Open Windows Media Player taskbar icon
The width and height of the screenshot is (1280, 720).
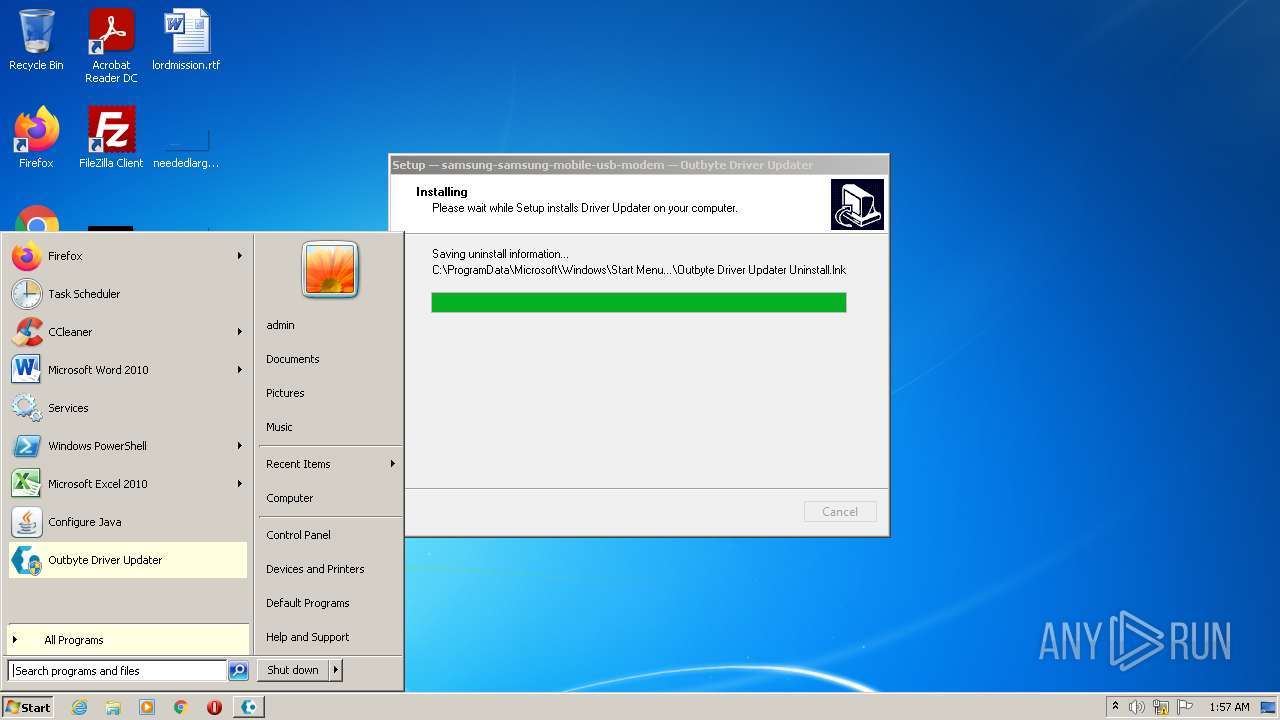(147, 707)
